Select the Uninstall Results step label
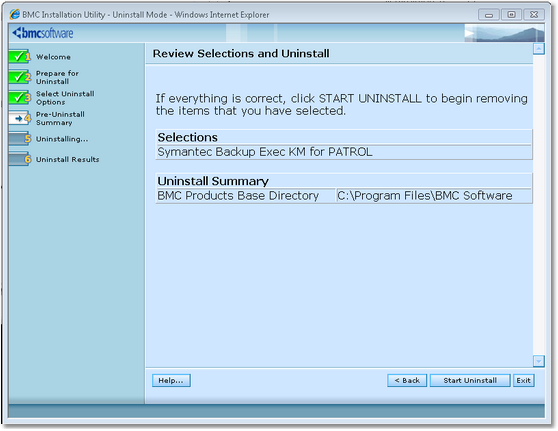558x431 pixels. coord(68,159)
